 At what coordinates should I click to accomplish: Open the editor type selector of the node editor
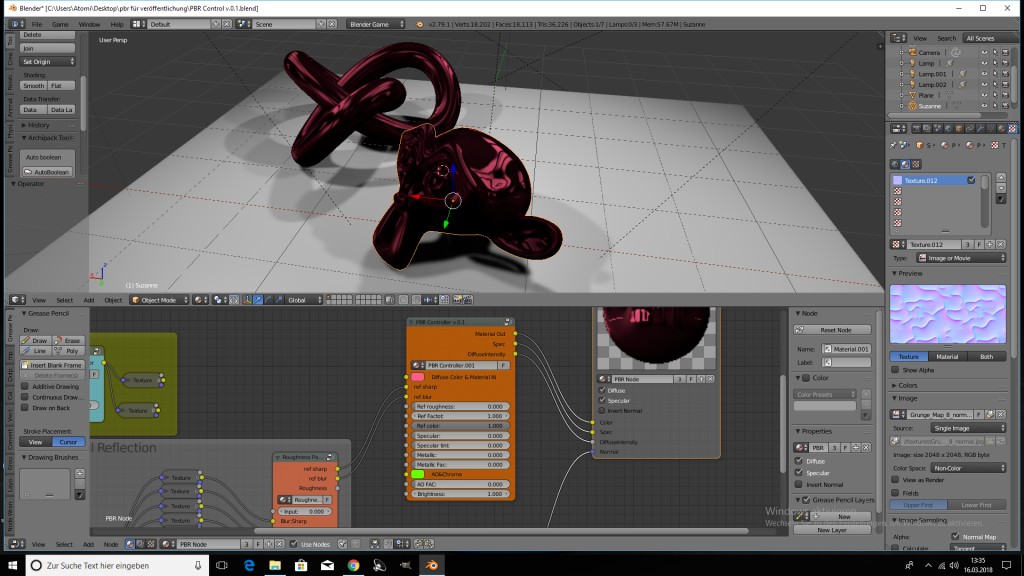[14, 545]
